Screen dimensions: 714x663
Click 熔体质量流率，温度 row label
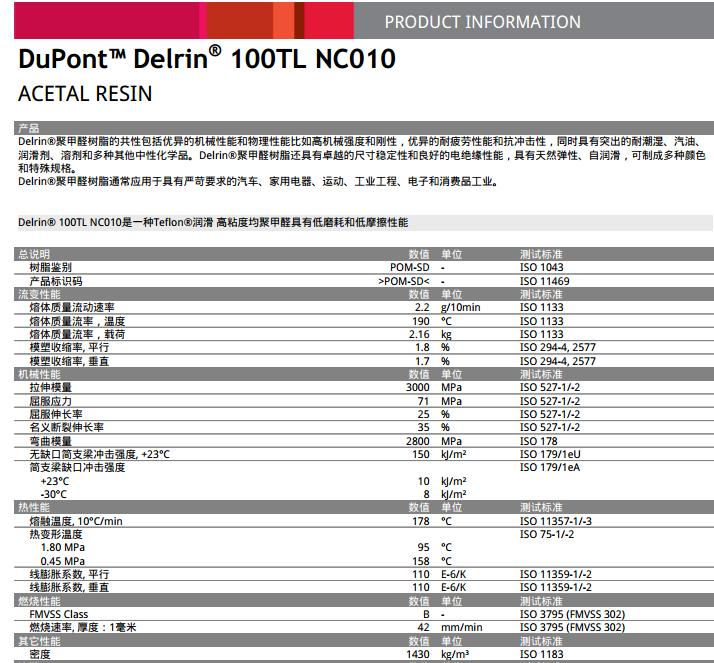[x=77, y=321]
